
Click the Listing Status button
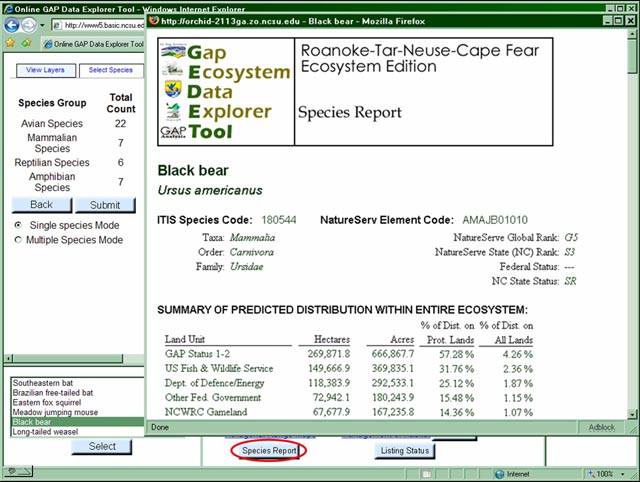404,451
